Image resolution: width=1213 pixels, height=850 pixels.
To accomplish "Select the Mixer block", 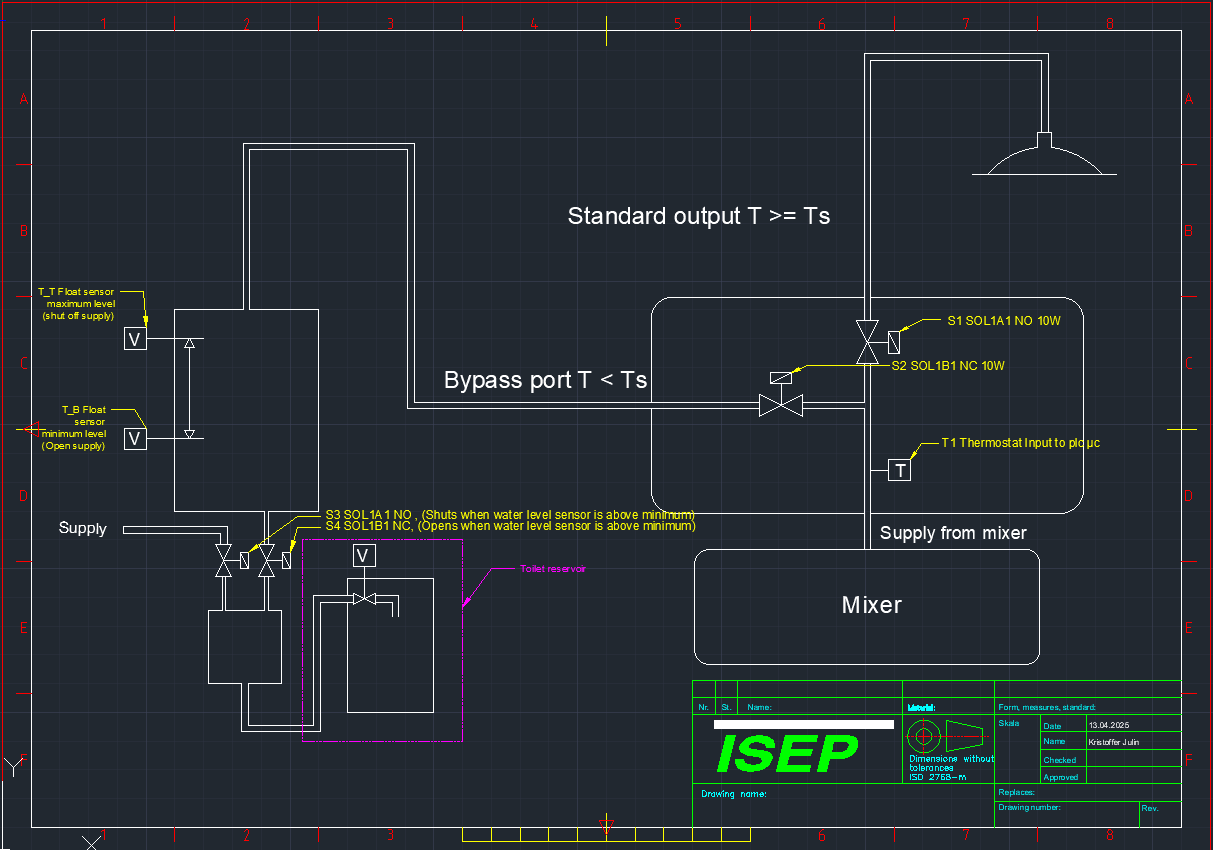I will click(x=867, y=606).
